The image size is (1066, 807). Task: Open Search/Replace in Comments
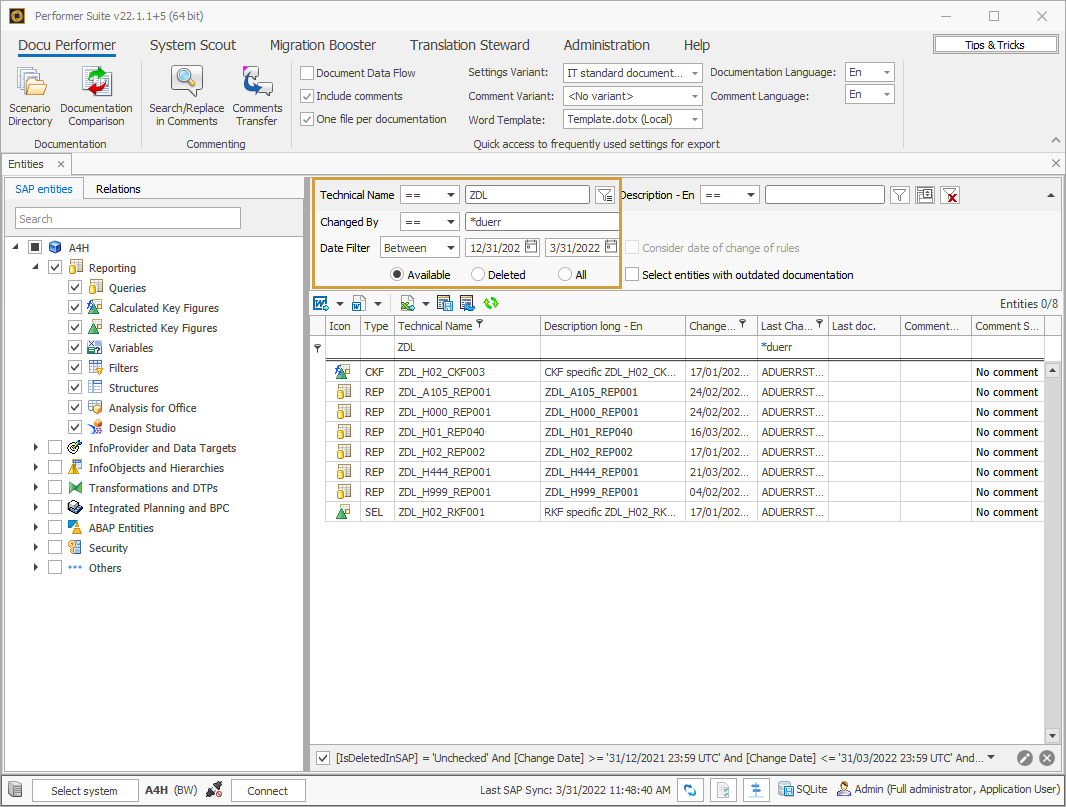coord(186,95)
